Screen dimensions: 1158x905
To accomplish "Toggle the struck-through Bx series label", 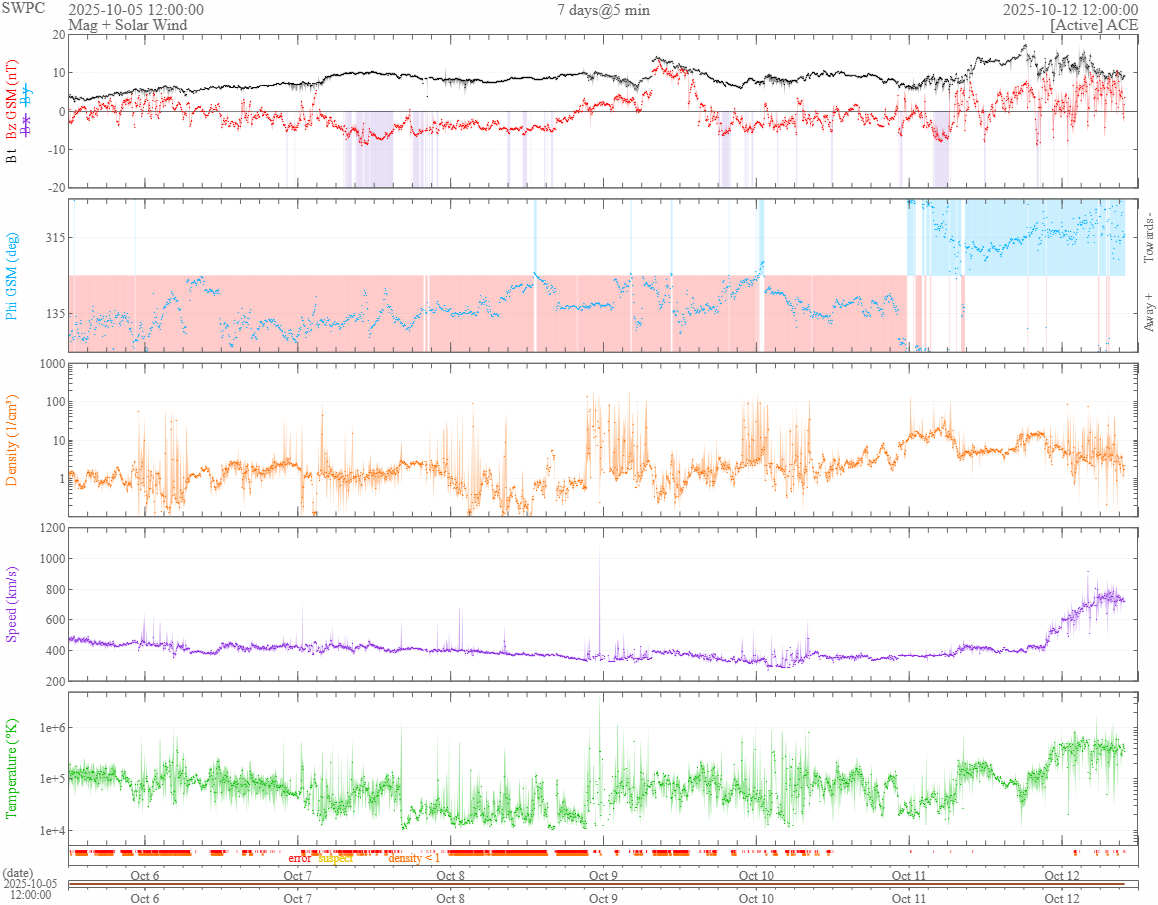I will tap(27, 124).
